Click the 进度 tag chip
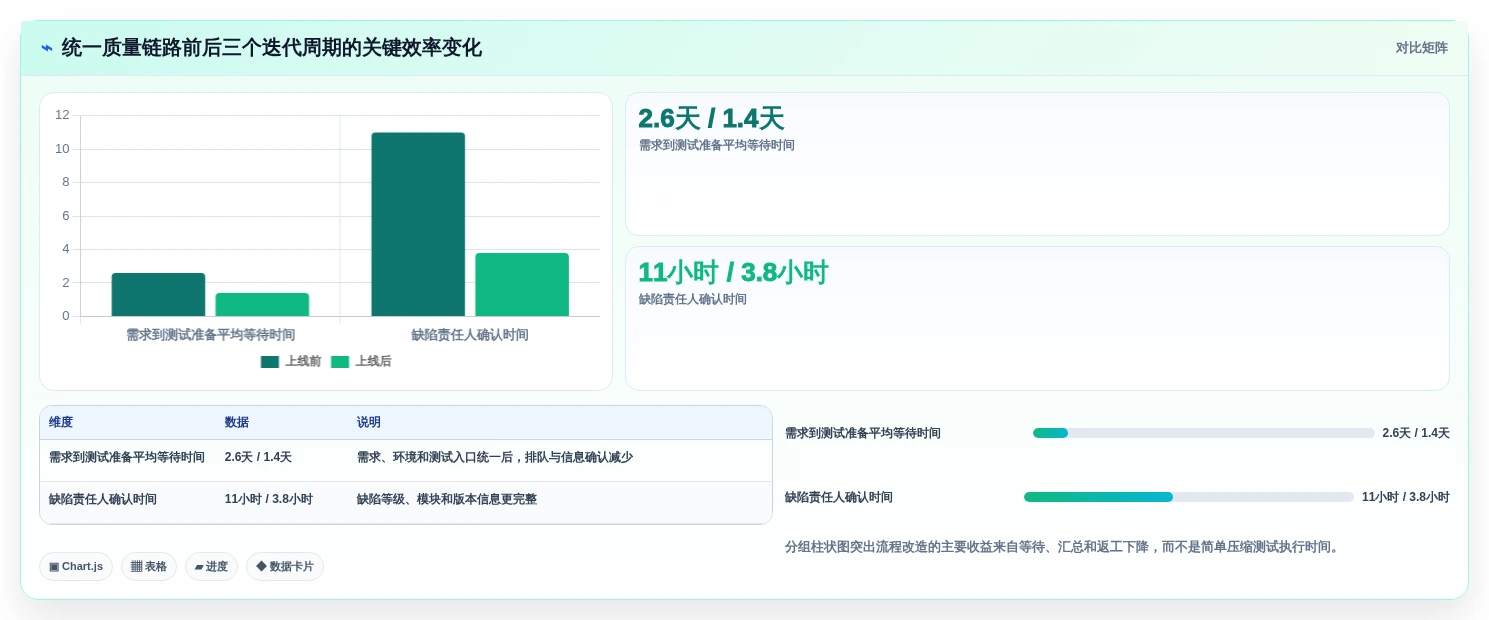Screen dimensions: 1489x620 pyautogui.click(x=211, y=567)
